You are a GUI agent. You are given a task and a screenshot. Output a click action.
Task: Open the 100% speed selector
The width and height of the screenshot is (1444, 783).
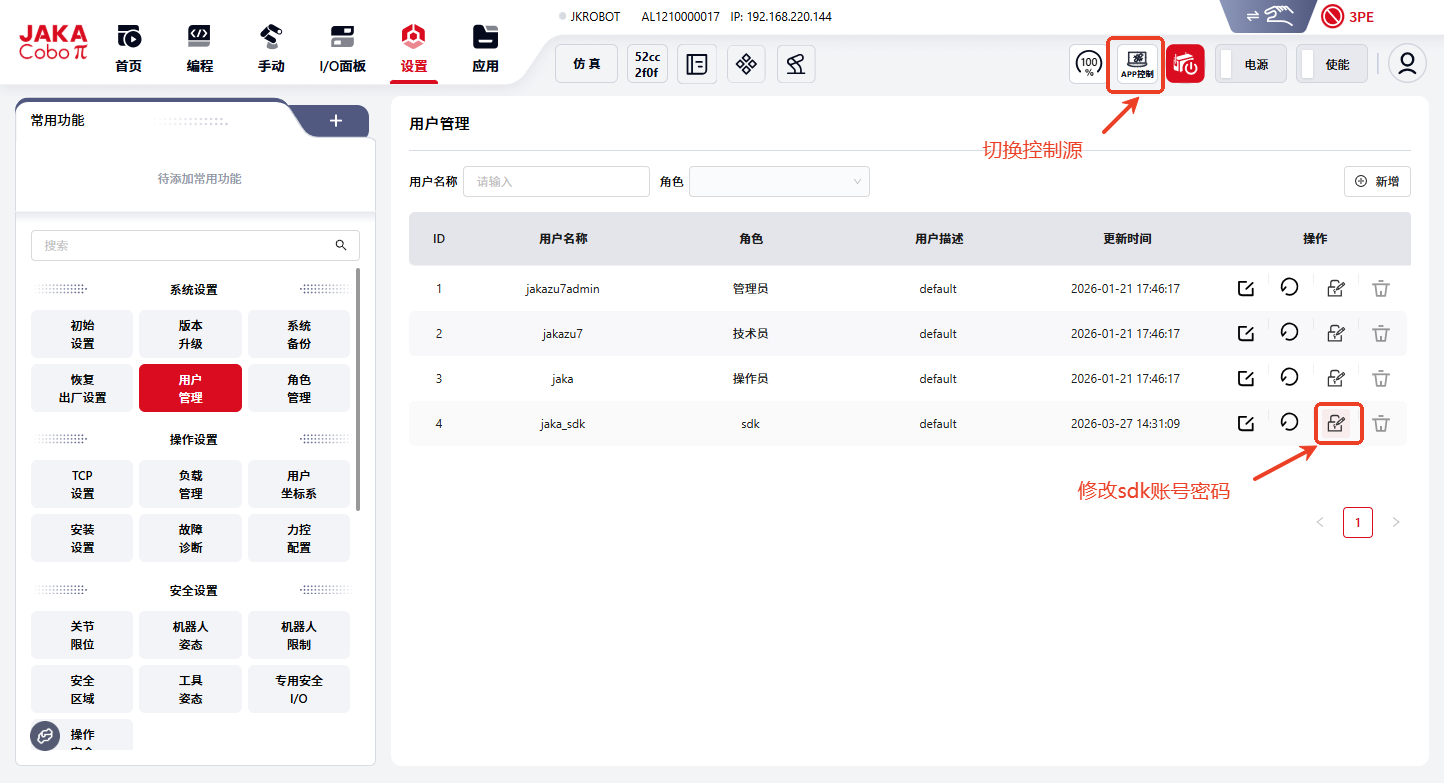[x=1088, y=65]
